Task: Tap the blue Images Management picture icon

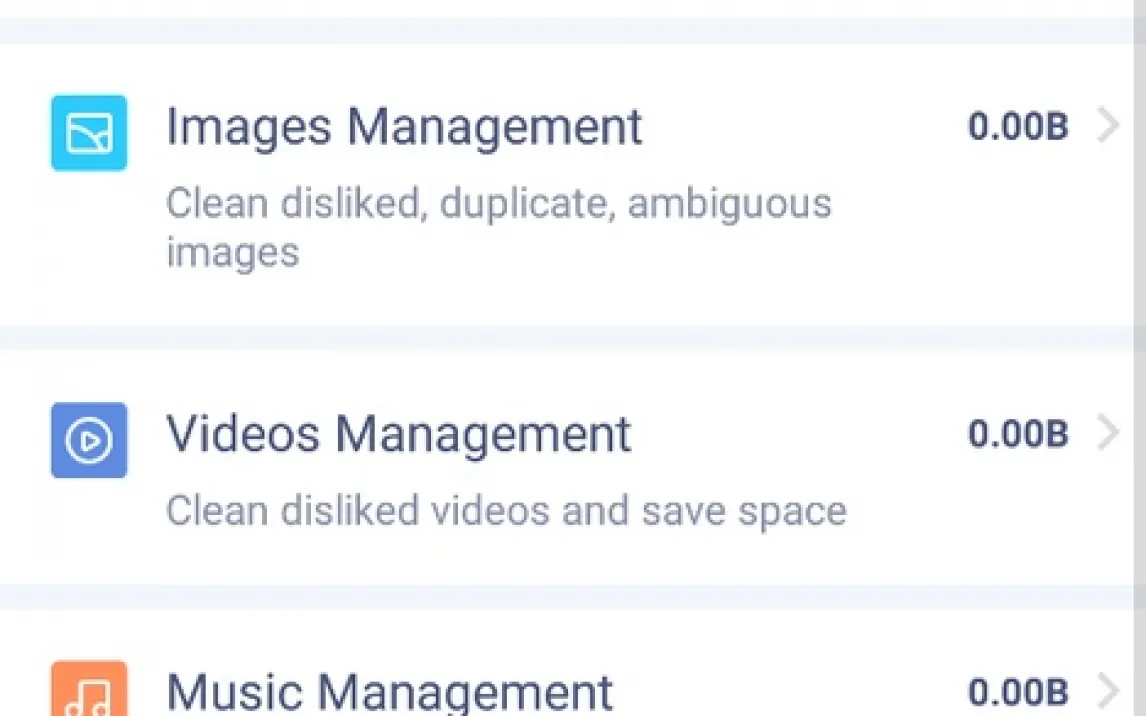Action: coord(89,133)
